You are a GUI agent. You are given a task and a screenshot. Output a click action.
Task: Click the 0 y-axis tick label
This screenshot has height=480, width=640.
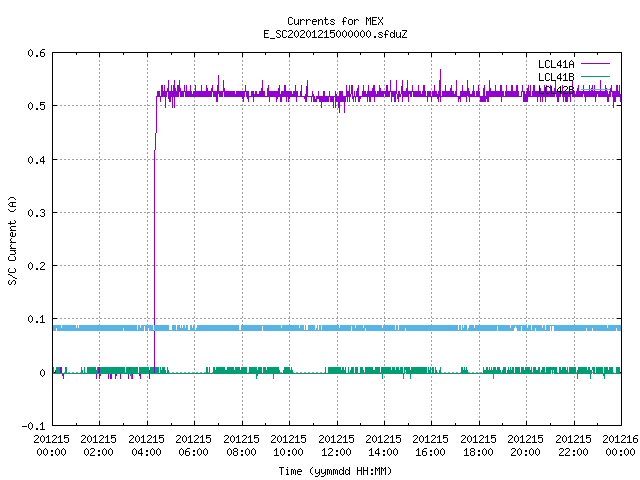[42, 373]
